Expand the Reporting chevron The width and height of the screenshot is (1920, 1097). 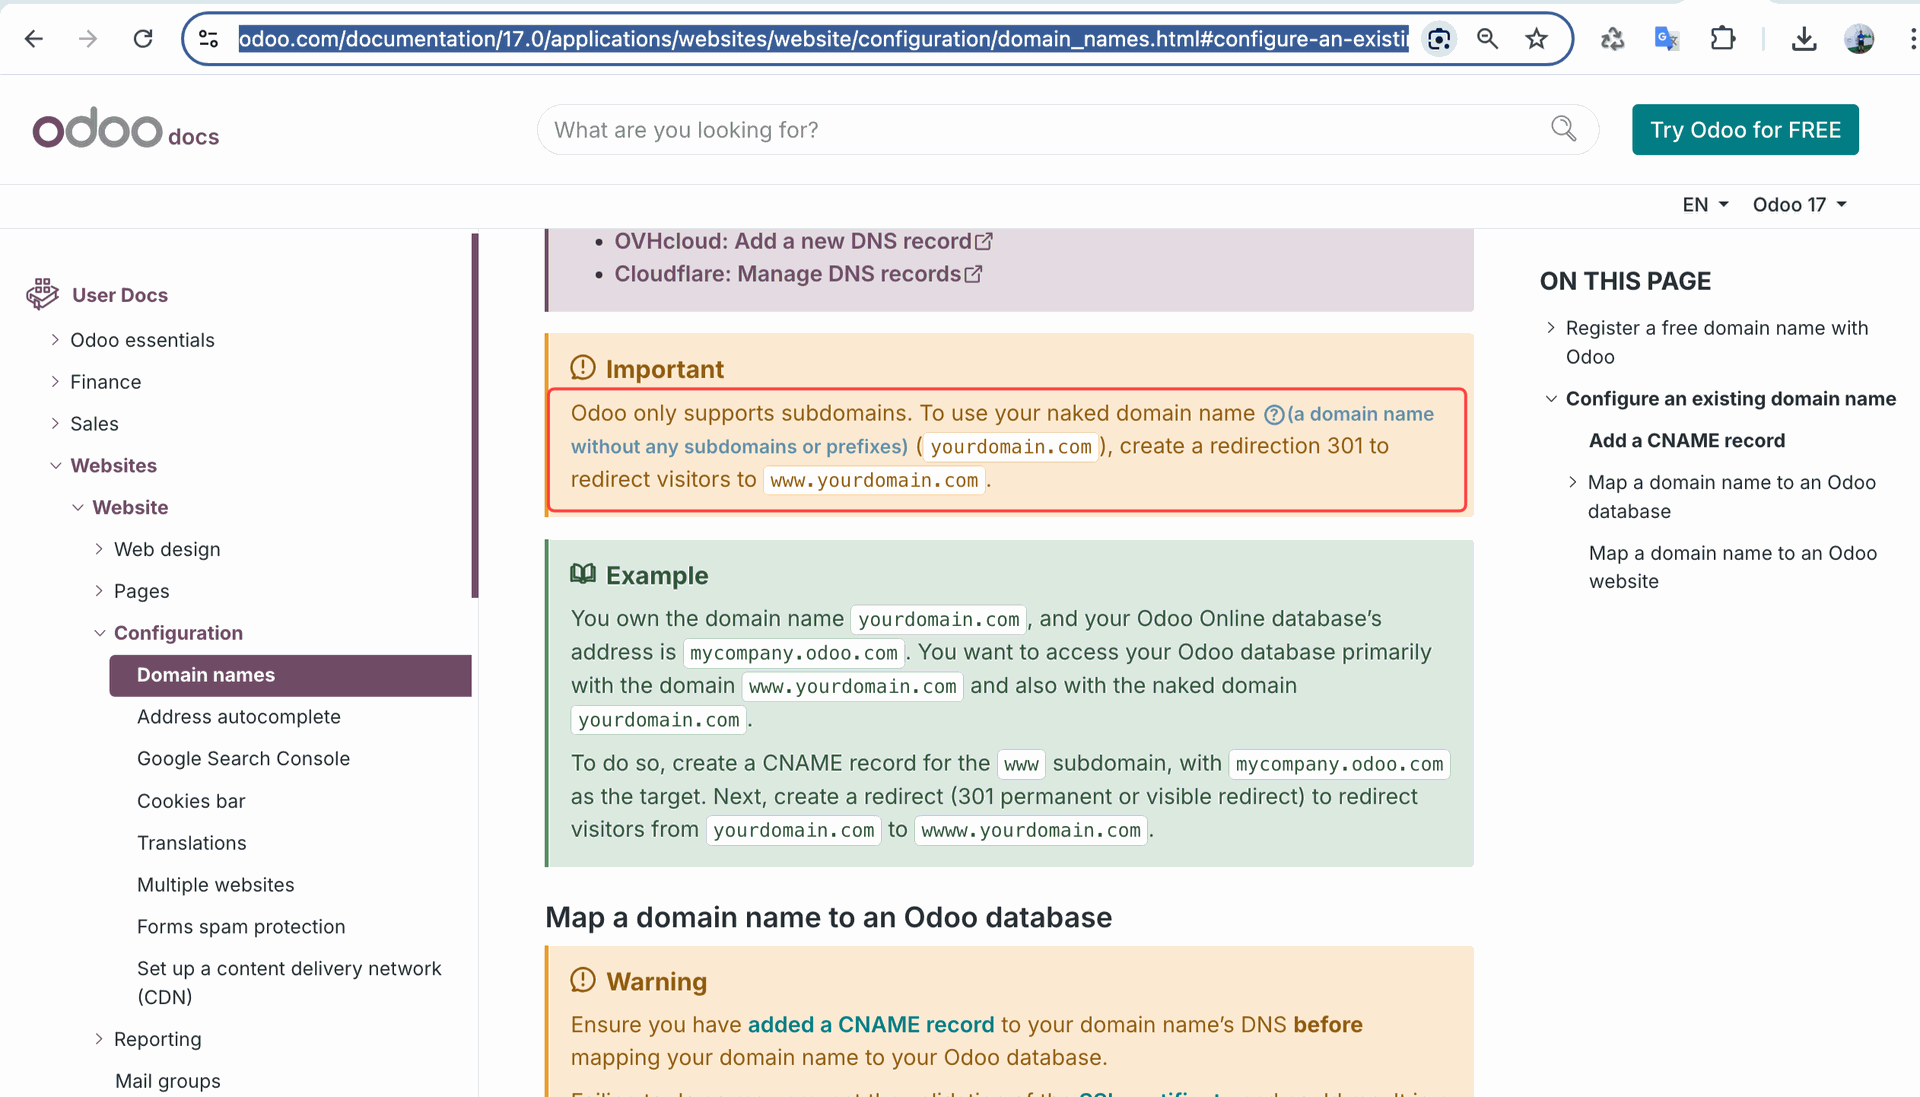[x=99, y=1039]
